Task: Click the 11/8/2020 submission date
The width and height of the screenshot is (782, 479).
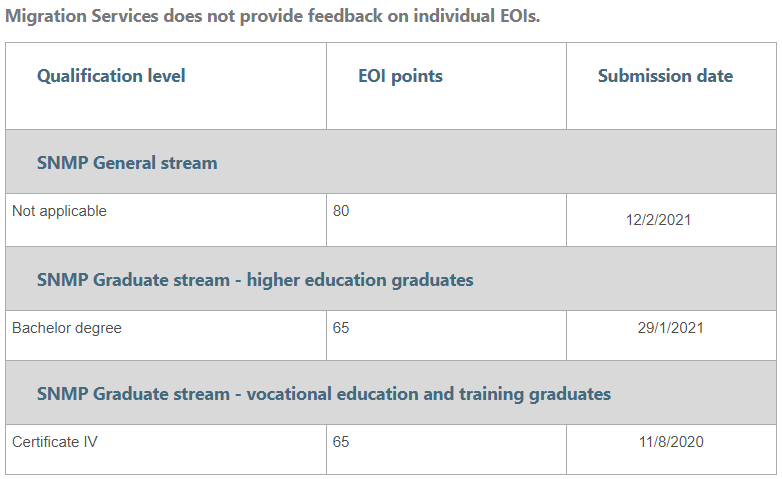Action: [x=671, y=442]
